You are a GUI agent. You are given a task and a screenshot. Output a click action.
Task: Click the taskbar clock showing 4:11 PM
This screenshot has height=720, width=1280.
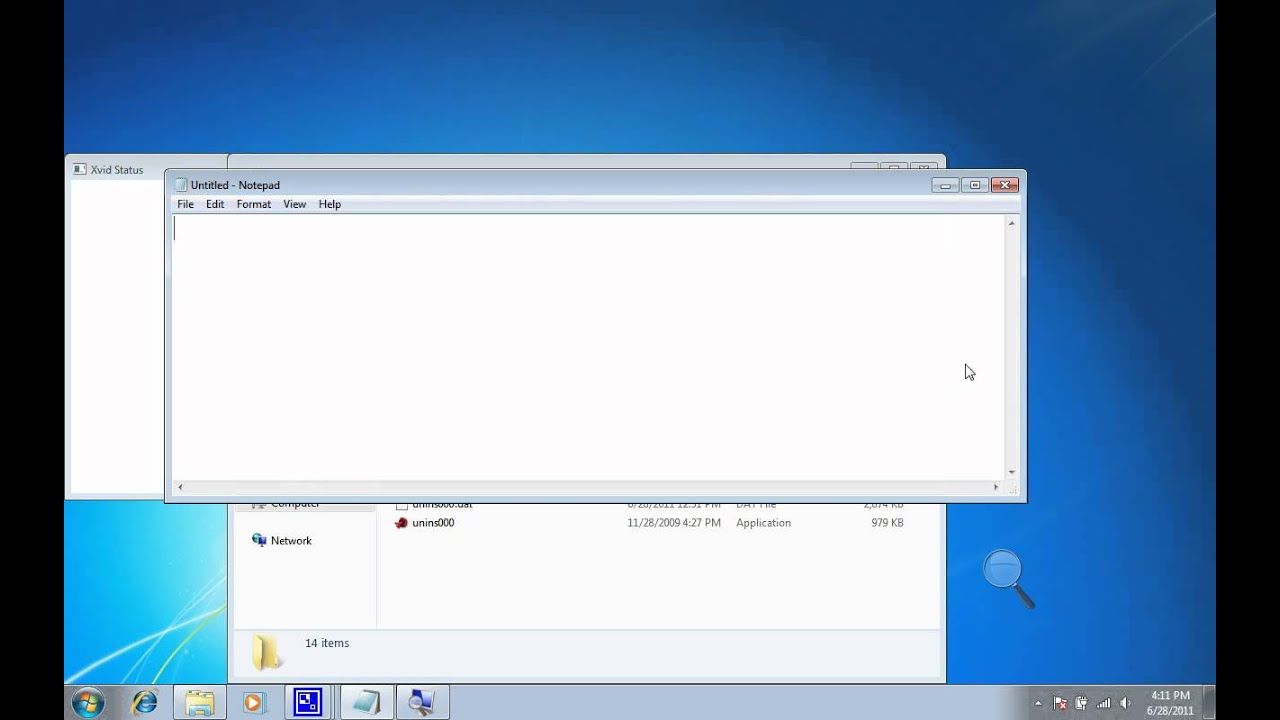(1170, 703)
